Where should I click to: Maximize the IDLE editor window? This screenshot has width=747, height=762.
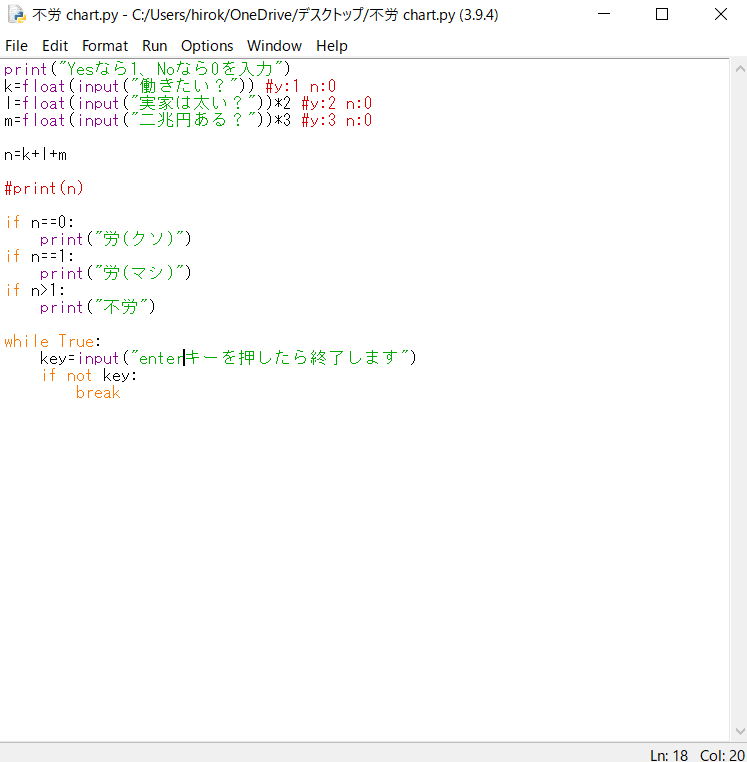pyautogui.click(x=662, y=15)
